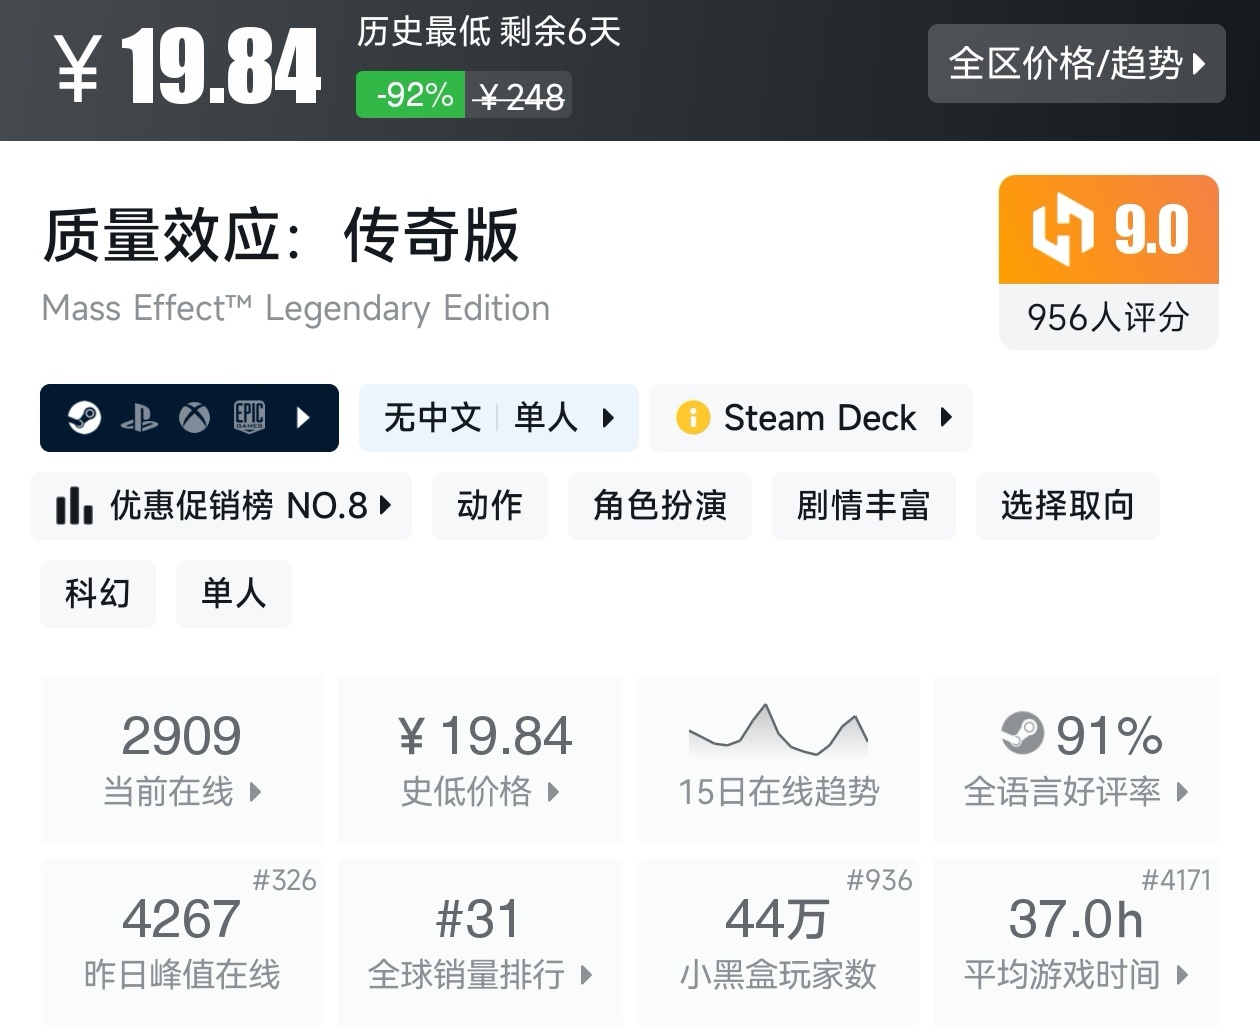Click the Steam platform icon
The image size is (1260, 1033).
[84, 417]
